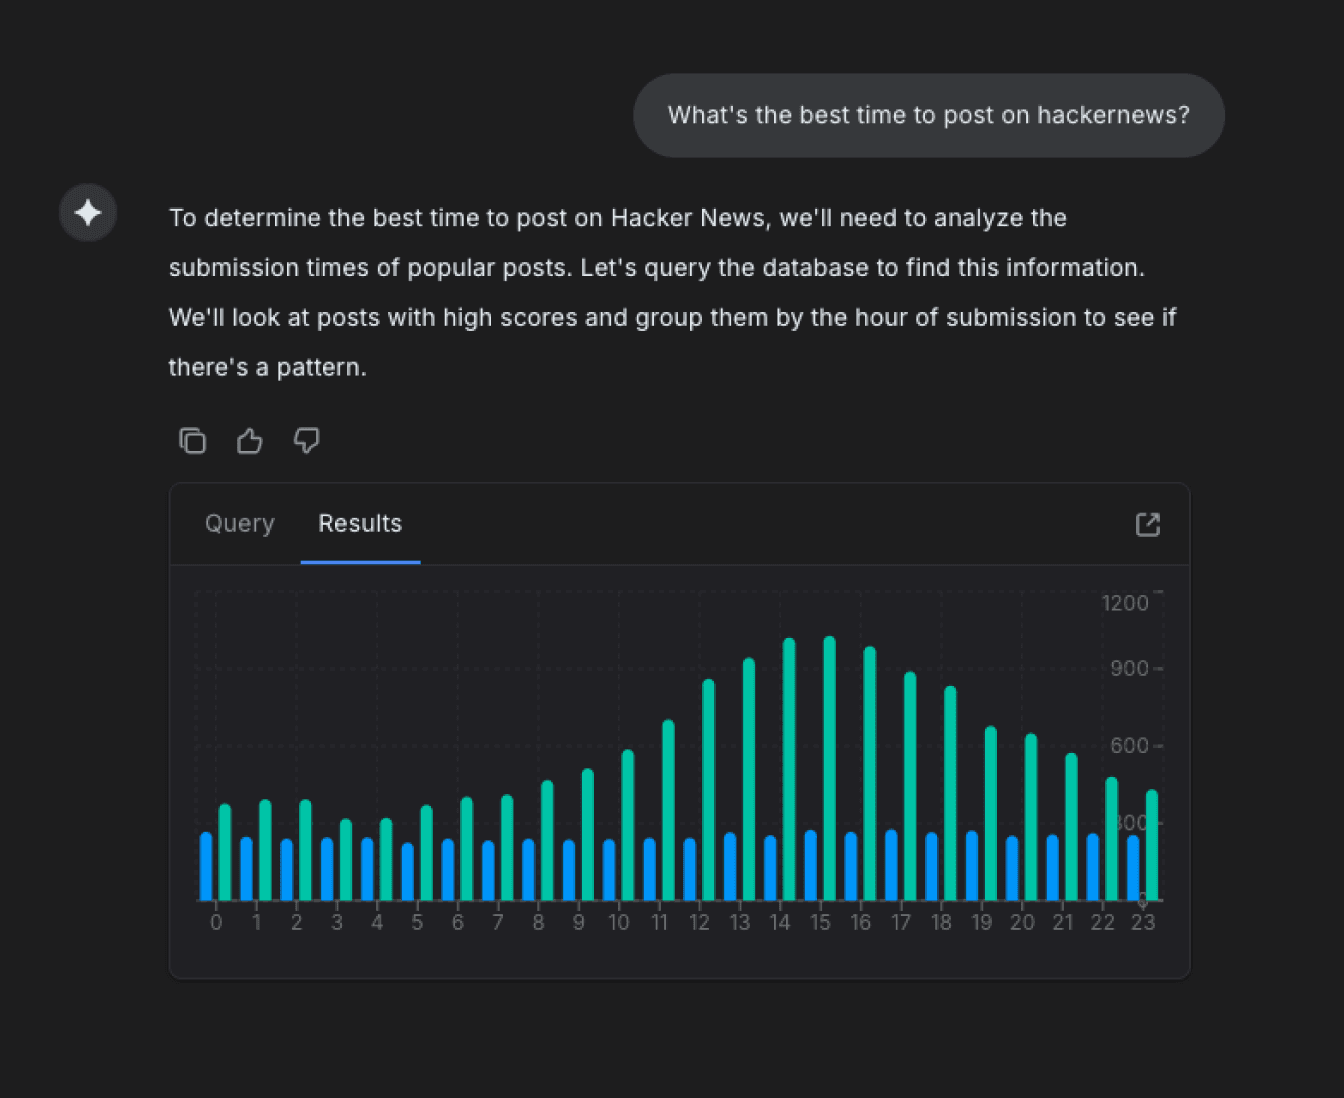Viewport: 1344px width, 1098px height.
Task: Select the green bar above hour 14
Action: coord(788,770)
